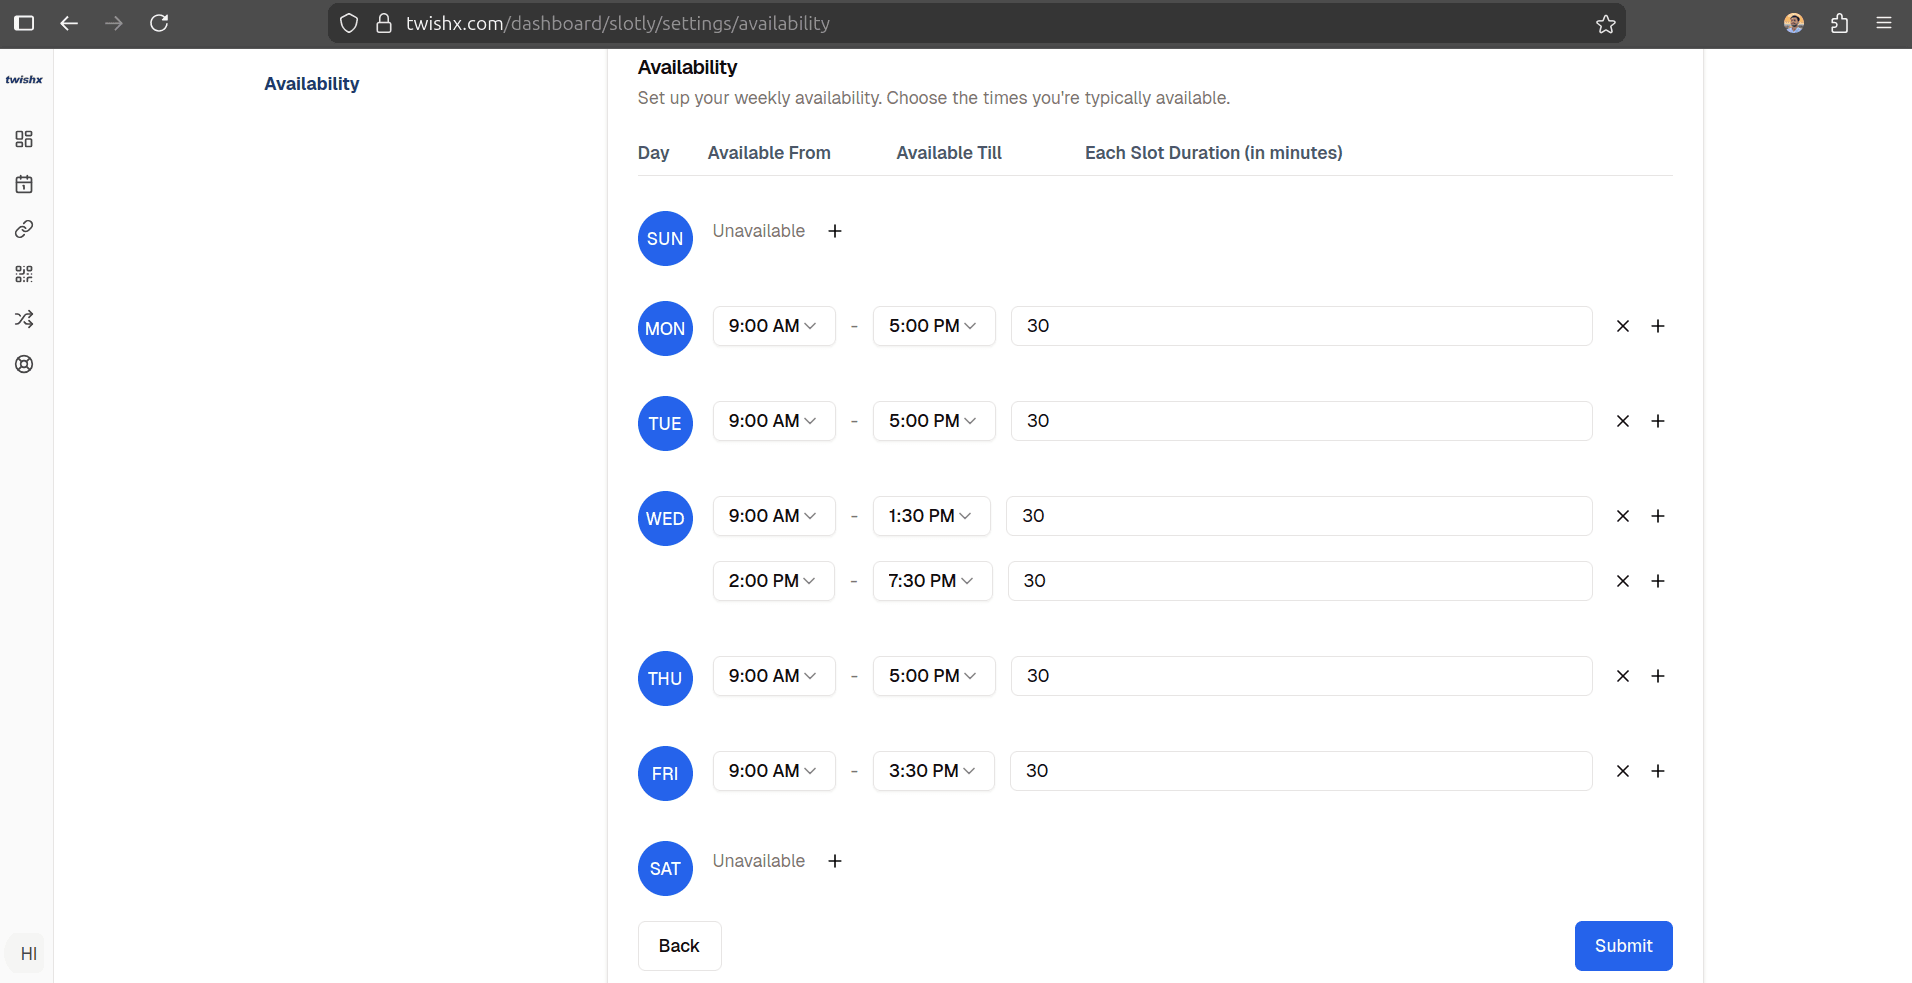Open the browser hamburger menu
The image size is (1912, 983).
coord(1884,23)
